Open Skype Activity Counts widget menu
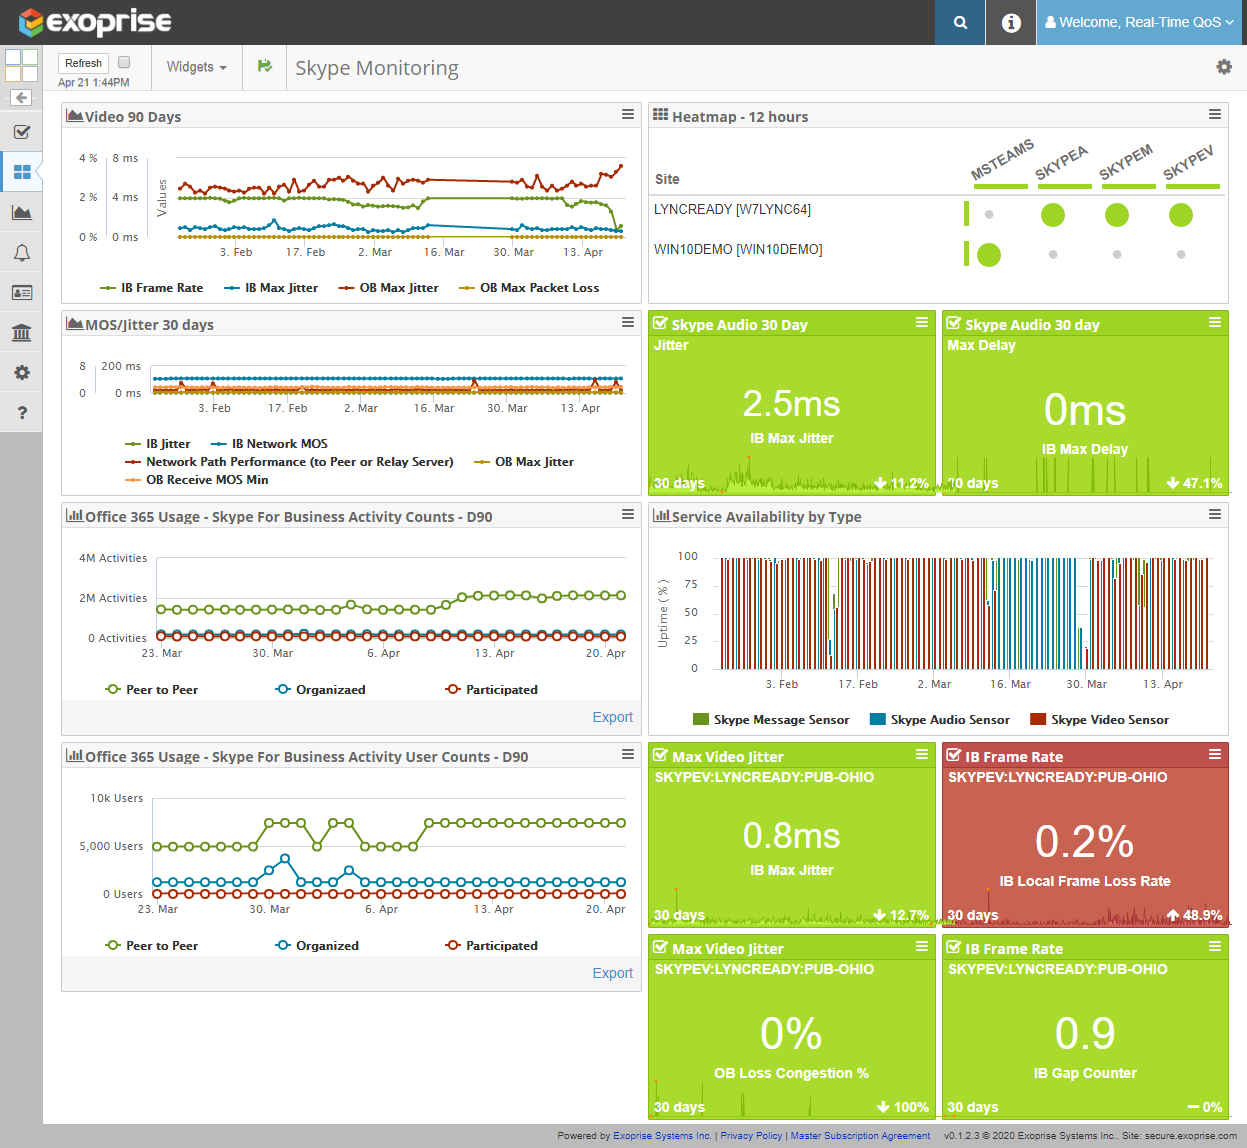 [628, 514]
